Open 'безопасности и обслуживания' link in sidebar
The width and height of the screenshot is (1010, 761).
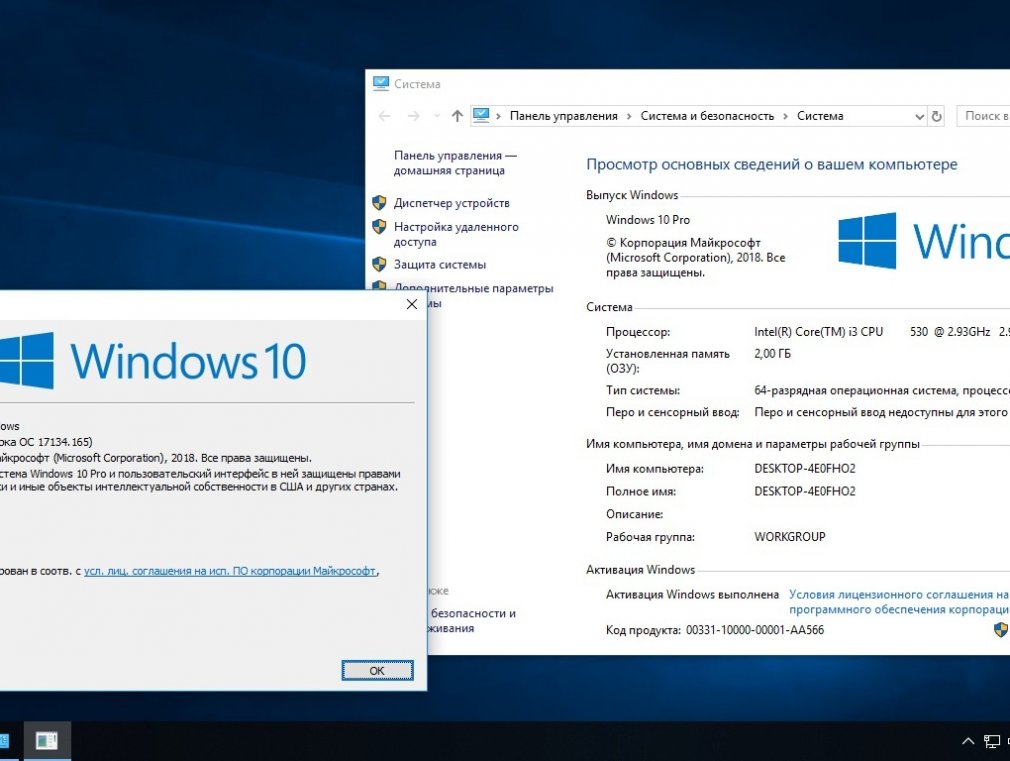click(x=473, y=621)
